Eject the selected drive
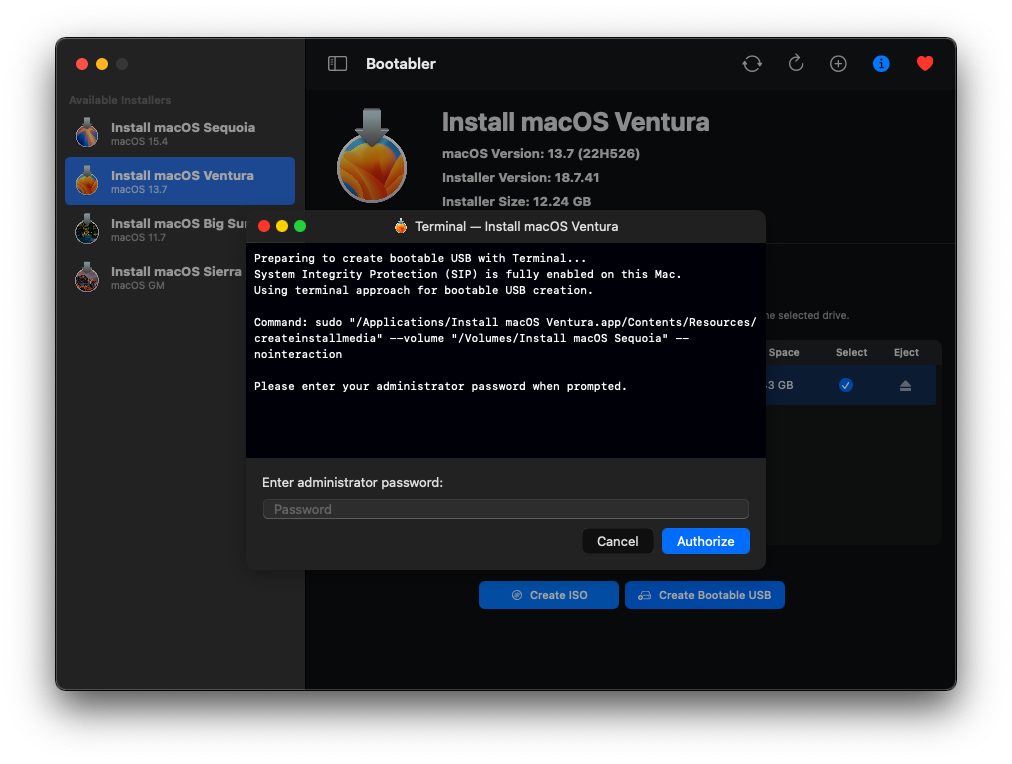 pyautogui.click(x=906, y=385)
